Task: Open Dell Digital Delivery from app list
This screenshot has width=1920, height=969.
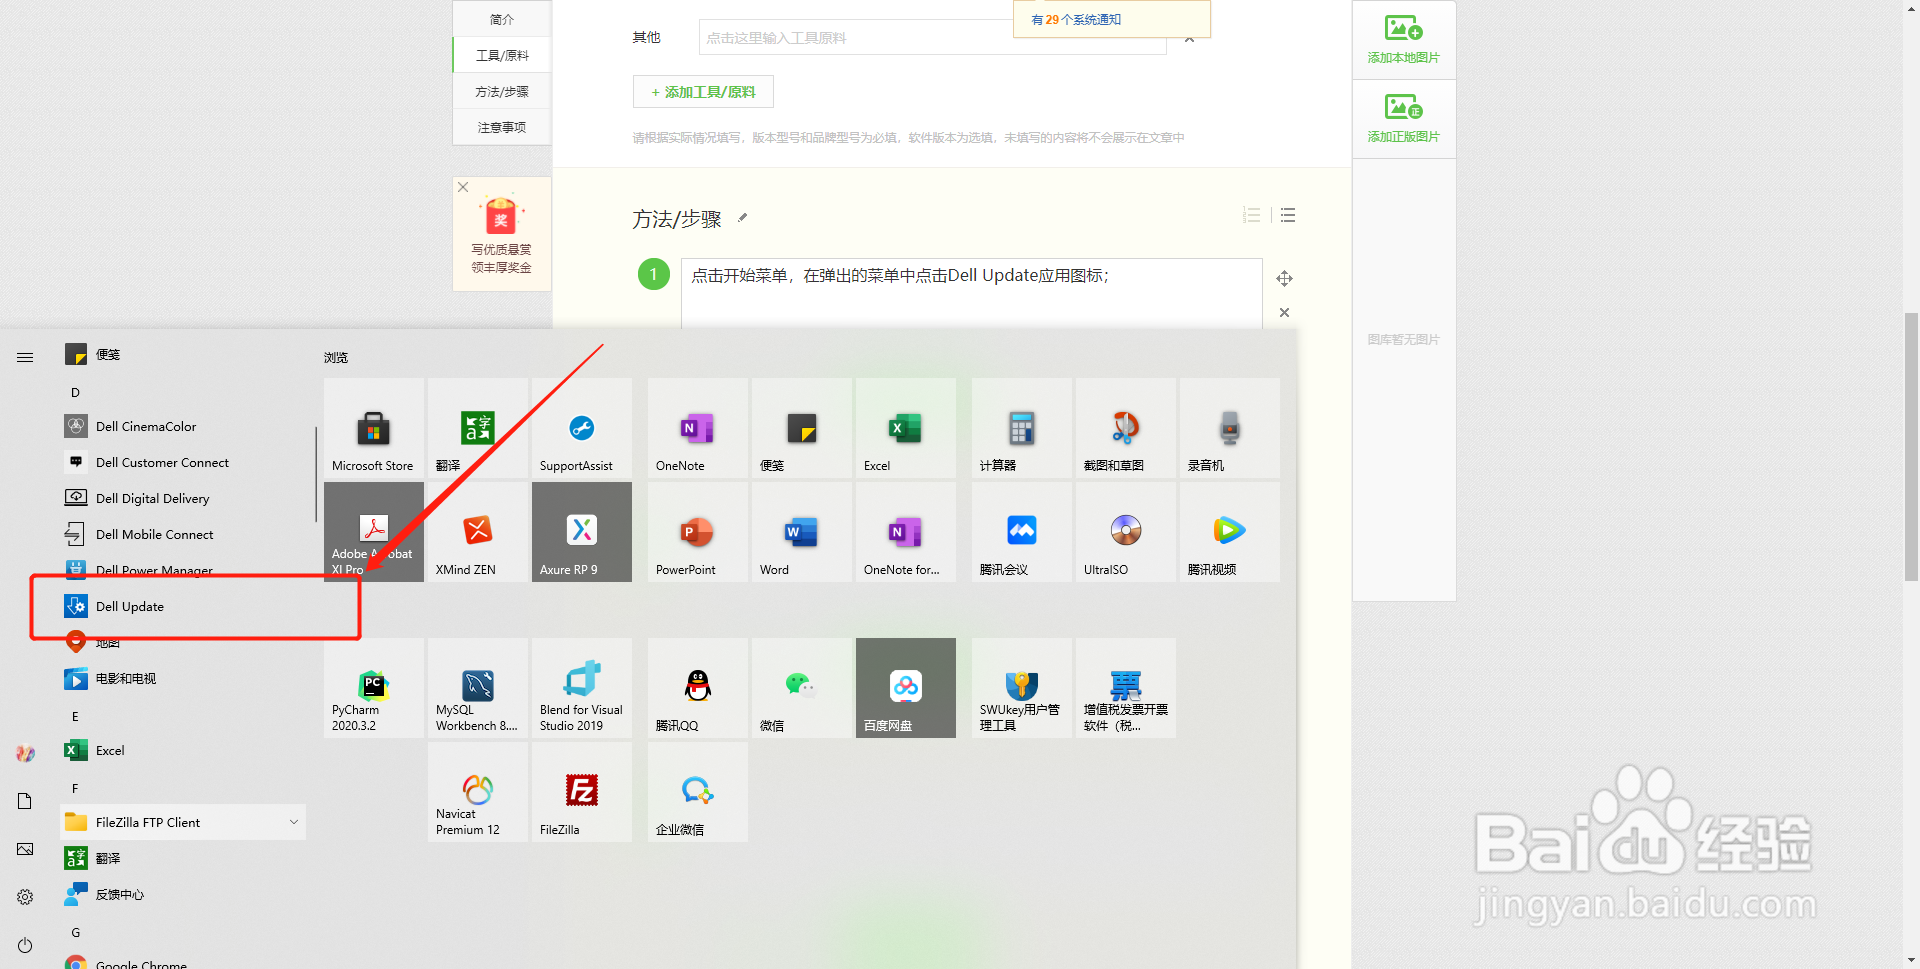Action: tap(183, 498)
